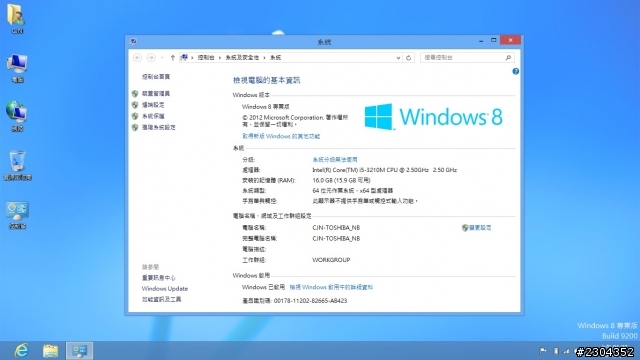
Task: Click the computer icon in address bar
Action: click(184, 58)
